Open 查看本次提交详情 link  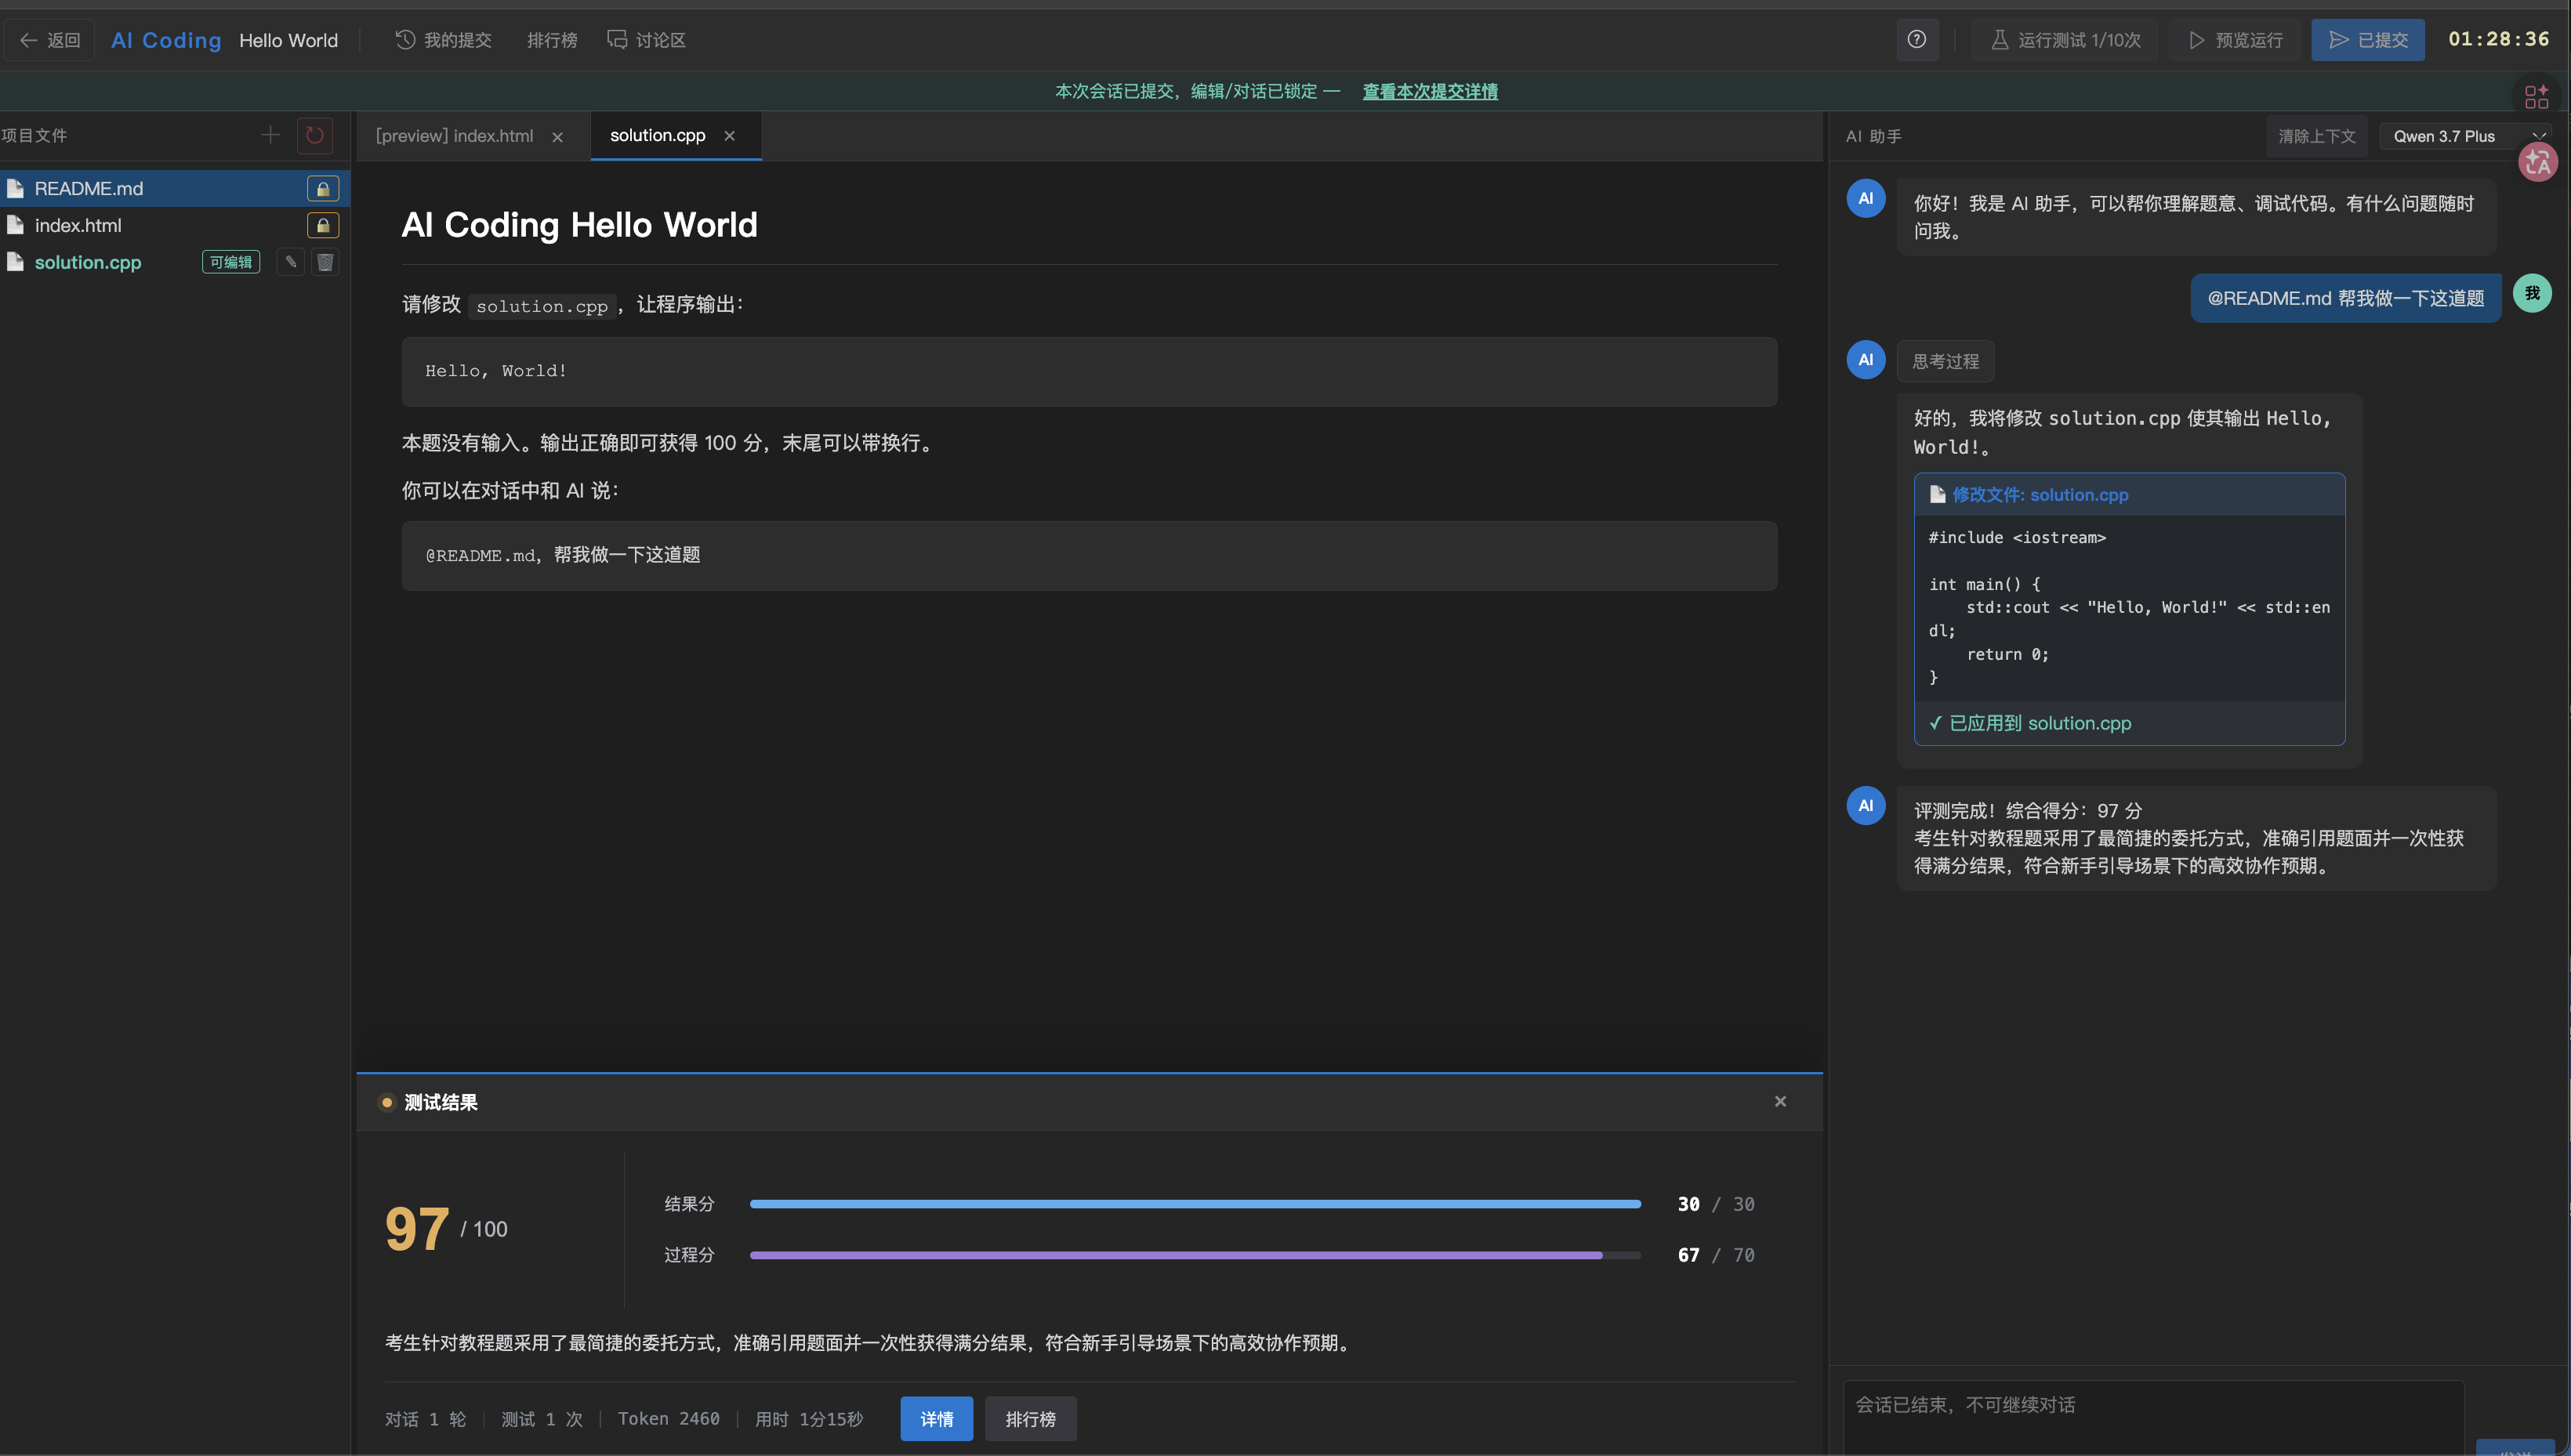[1430, 91]
